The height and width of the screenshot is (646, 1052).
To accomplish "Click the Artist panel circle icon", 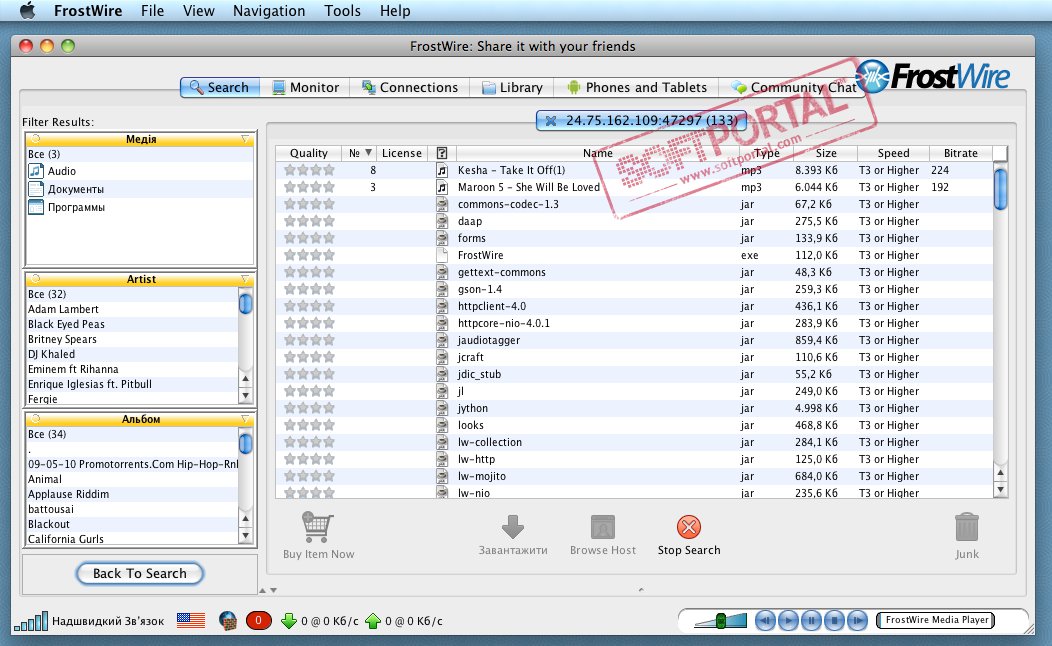I will pos(36,279).
